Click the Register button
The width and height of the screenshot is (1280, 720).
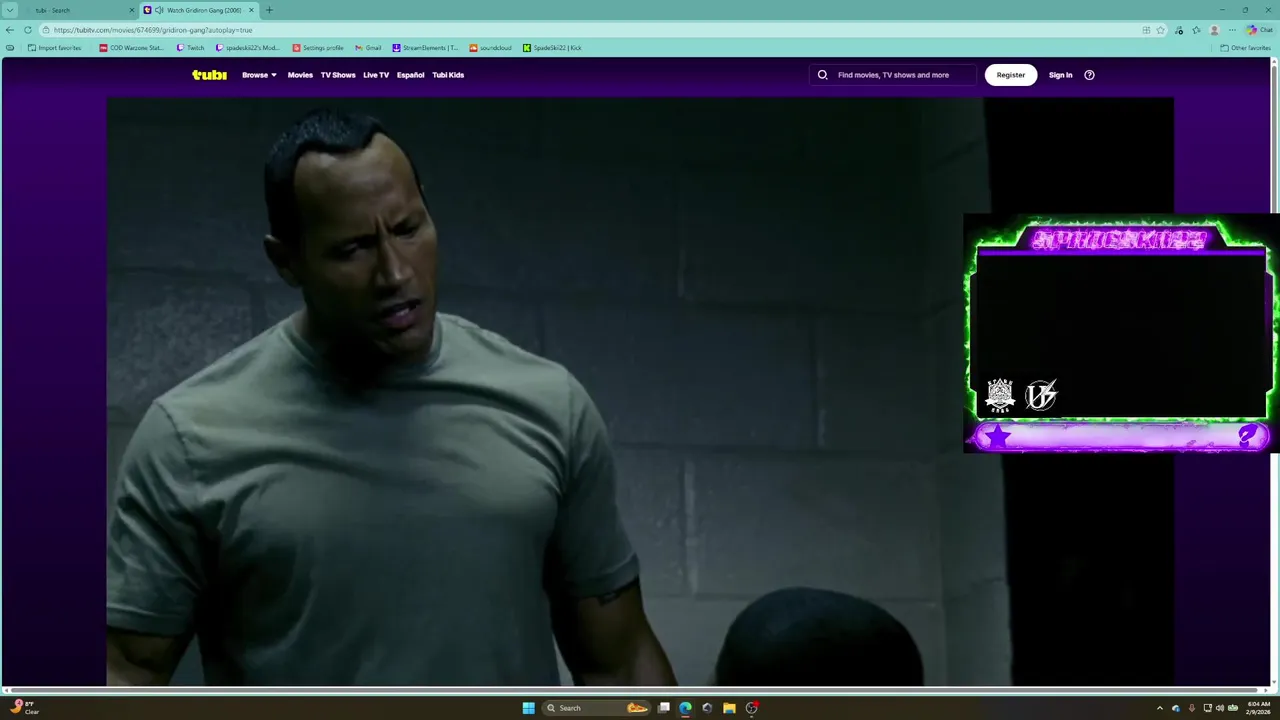click(x=1011, y=75)
